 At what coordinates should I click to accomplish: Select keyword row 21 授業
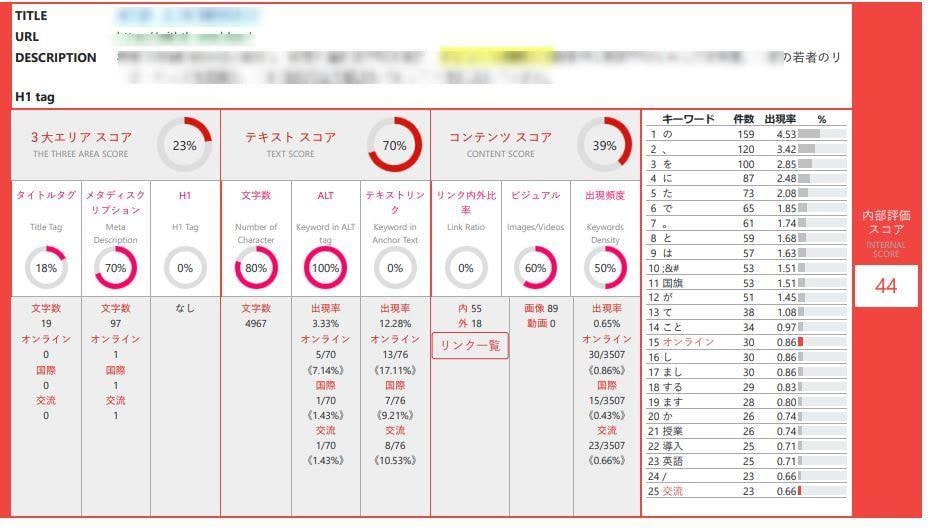coord(746,432)
